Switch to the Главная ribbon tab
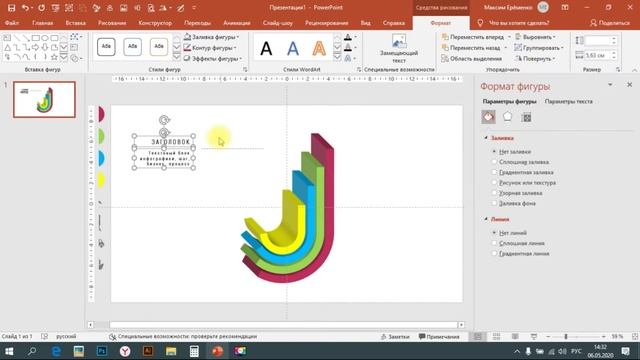This screenshot has height=360, width=640. pyautogui.click(x=42, y=23)
